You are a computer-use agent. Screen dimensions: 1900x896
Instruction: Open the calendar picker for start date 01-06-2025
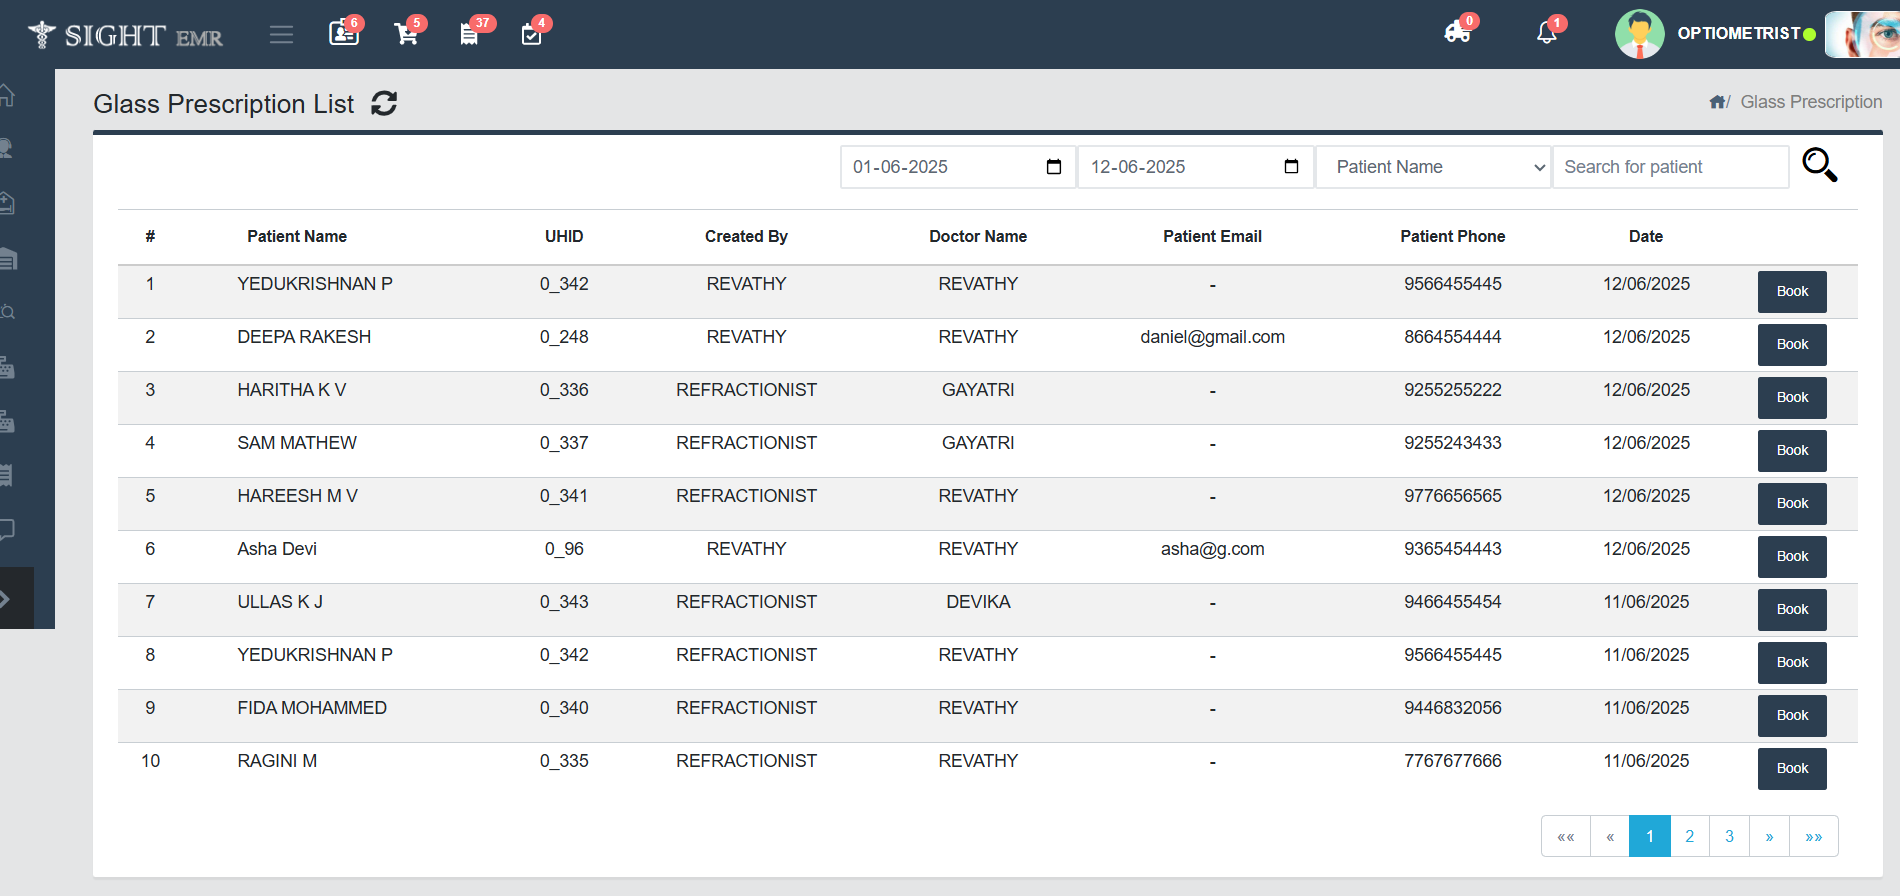pyautogui.click(x=1053, y=167)
